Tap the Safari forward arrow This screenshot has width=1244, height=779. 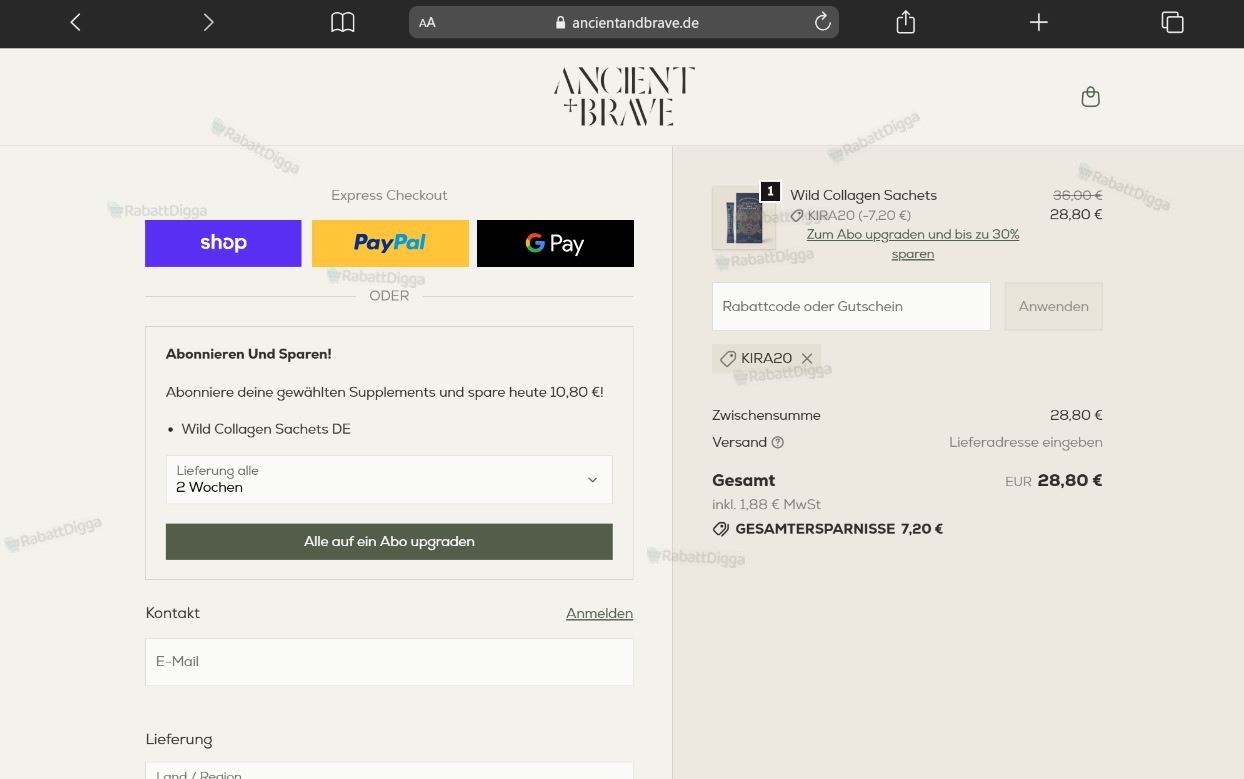click(x=208, y=22)
